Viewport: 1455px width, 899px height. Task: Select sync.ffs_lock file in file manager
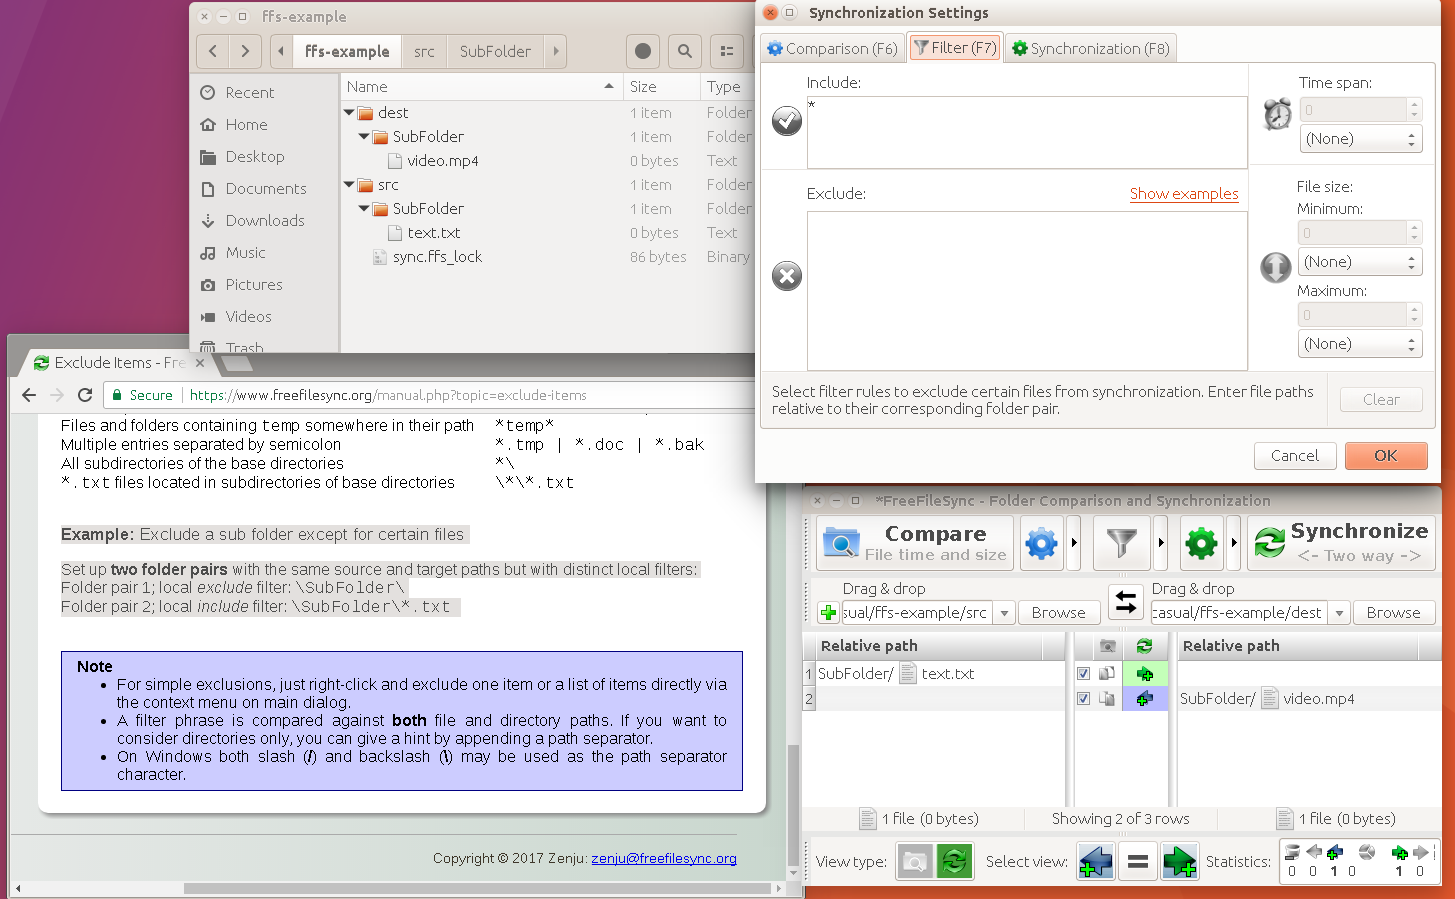(x=437, y=257)
